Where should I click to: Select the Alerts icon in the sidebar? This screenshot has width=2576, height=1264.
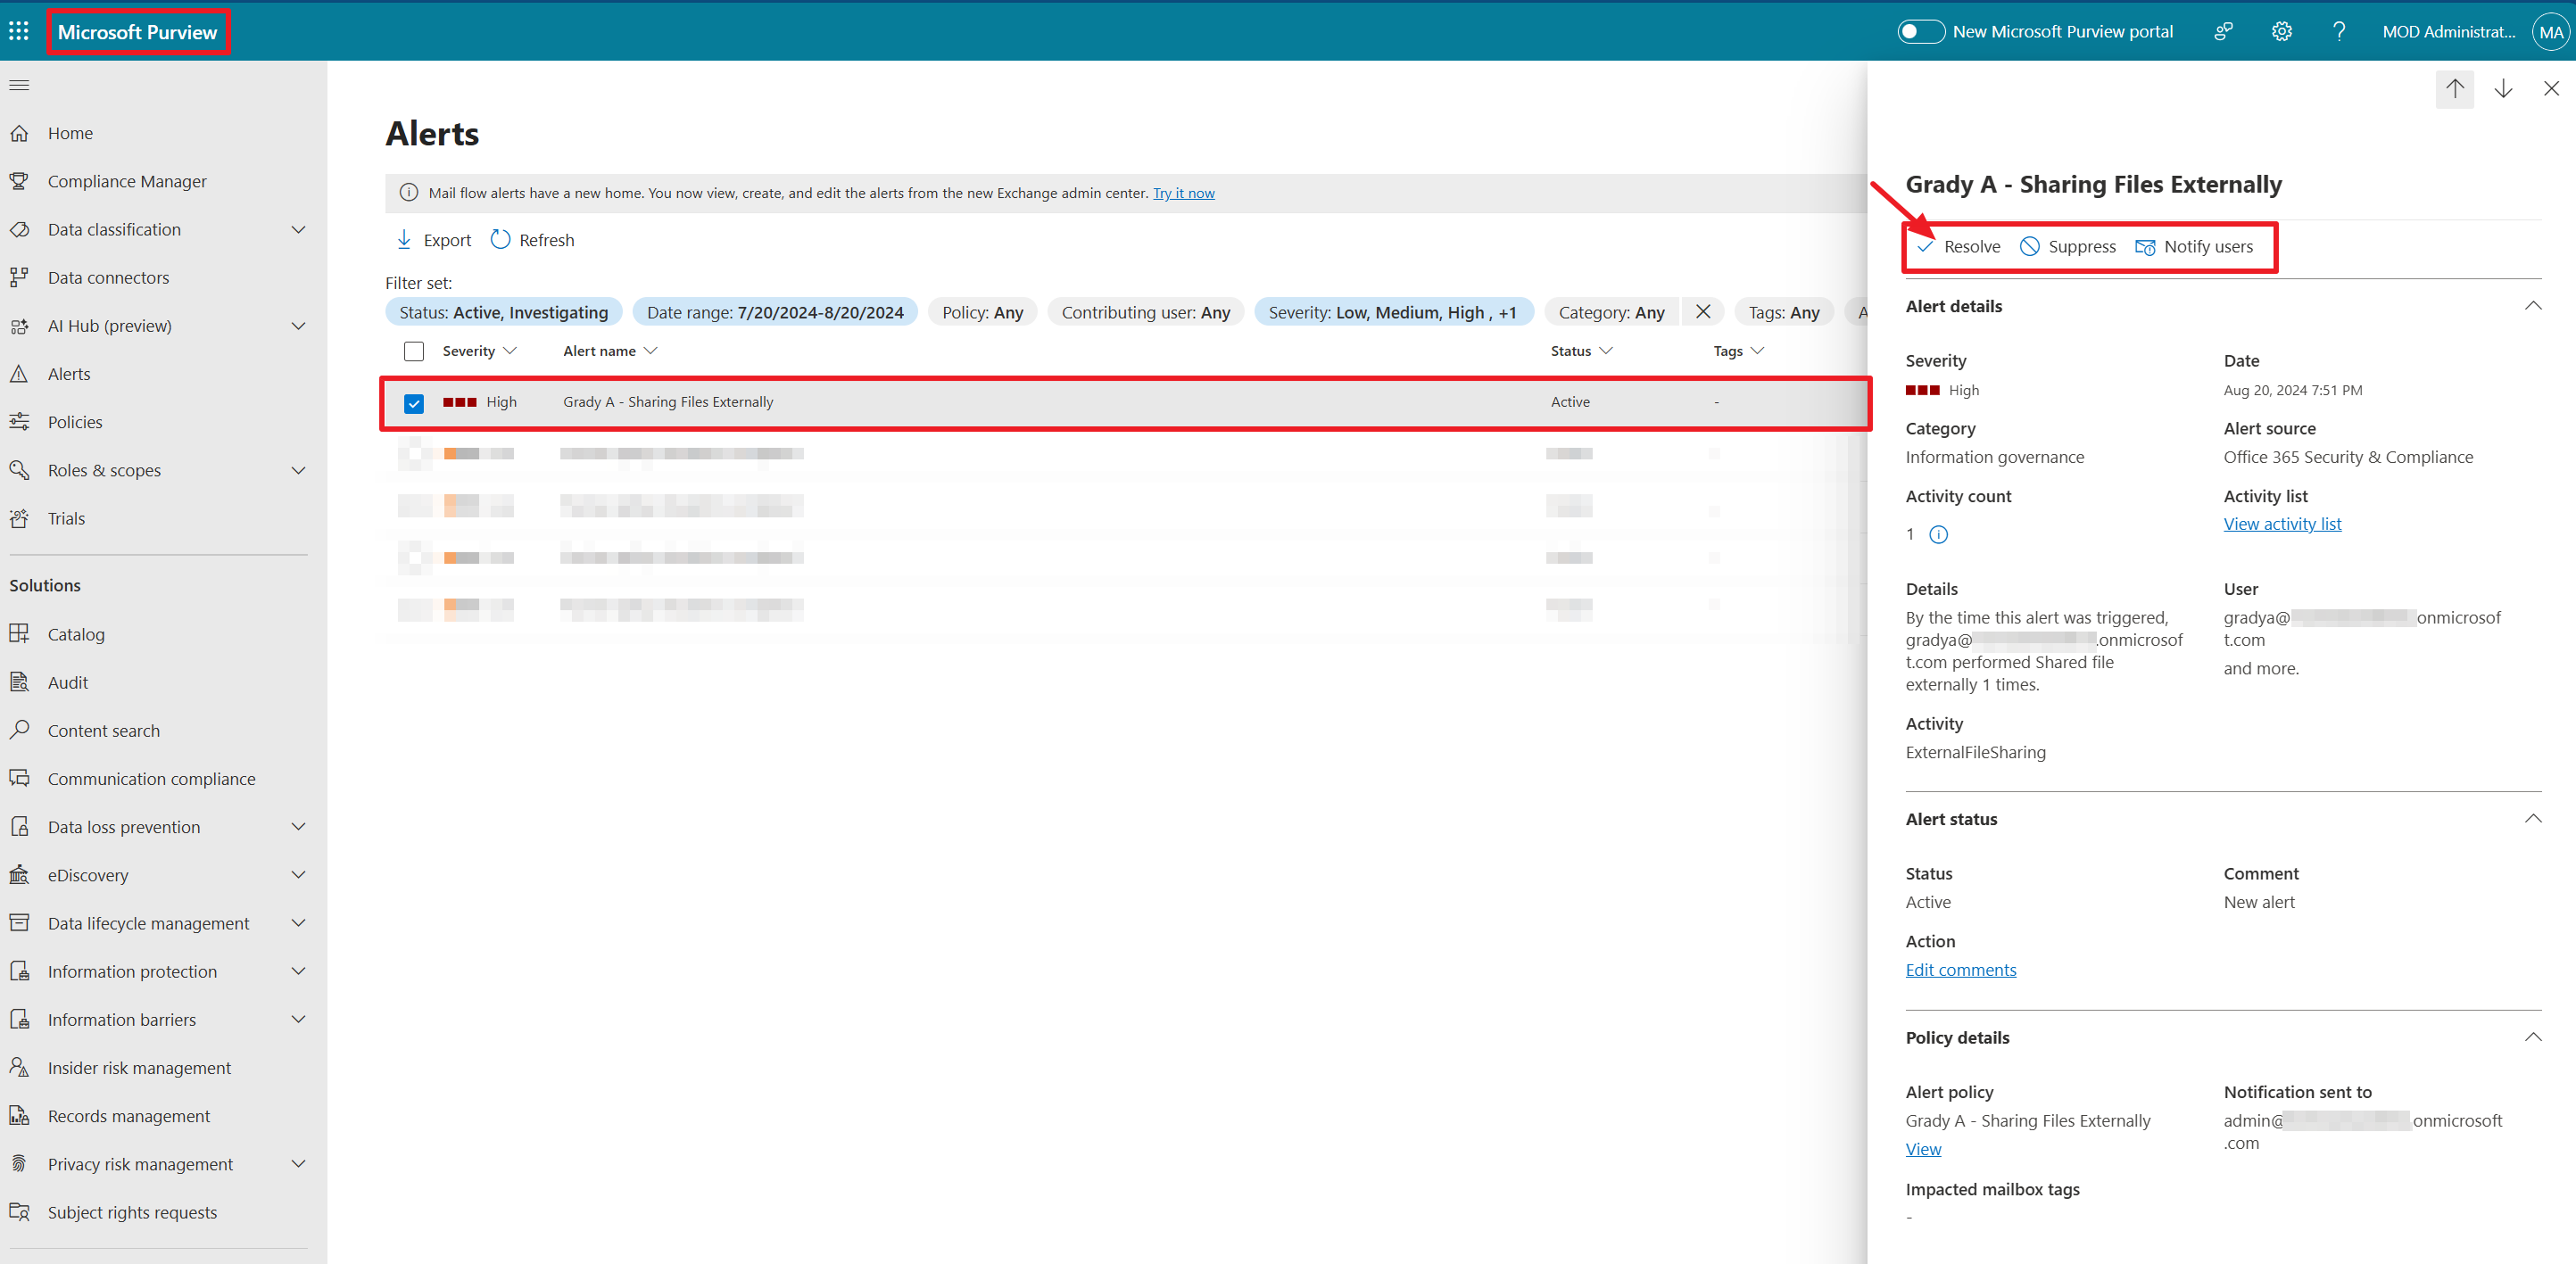[20, 373]
